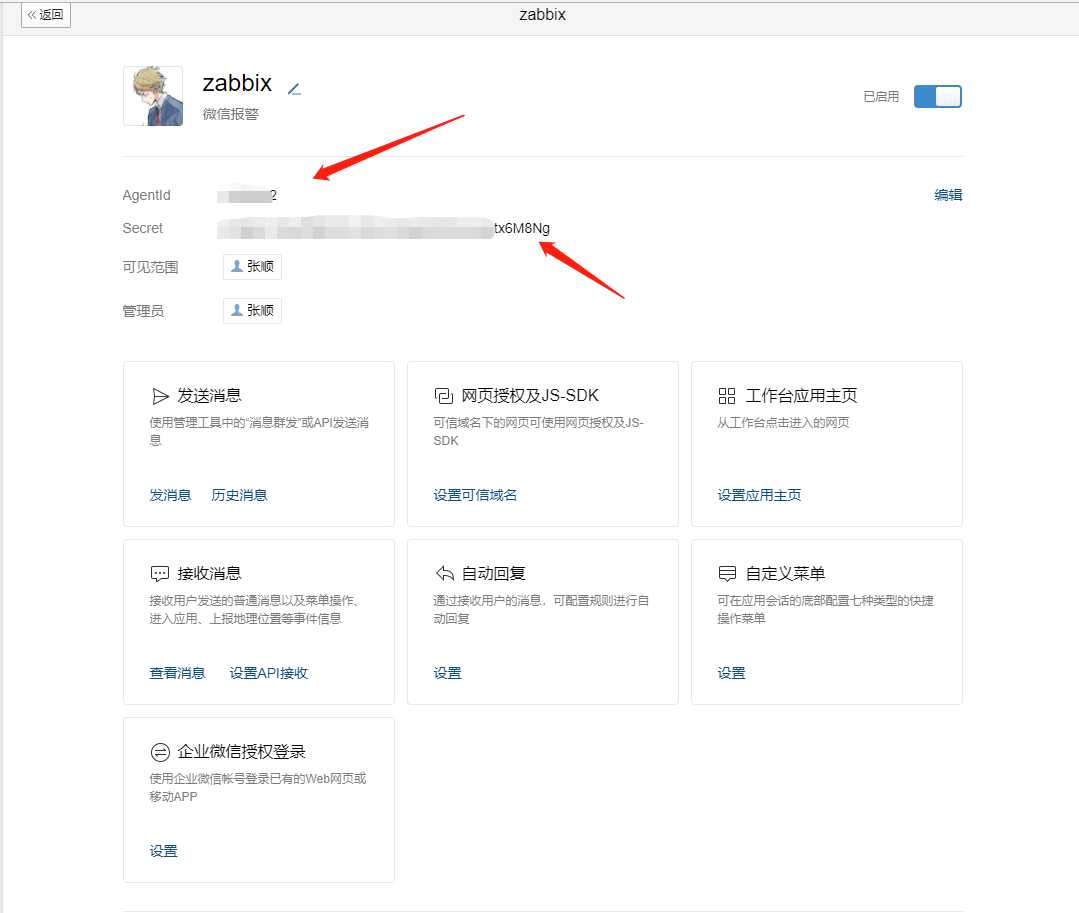Screen dimensions: 1079x913
Task: Click the 管理员 field label
Action: coord(143,311)
